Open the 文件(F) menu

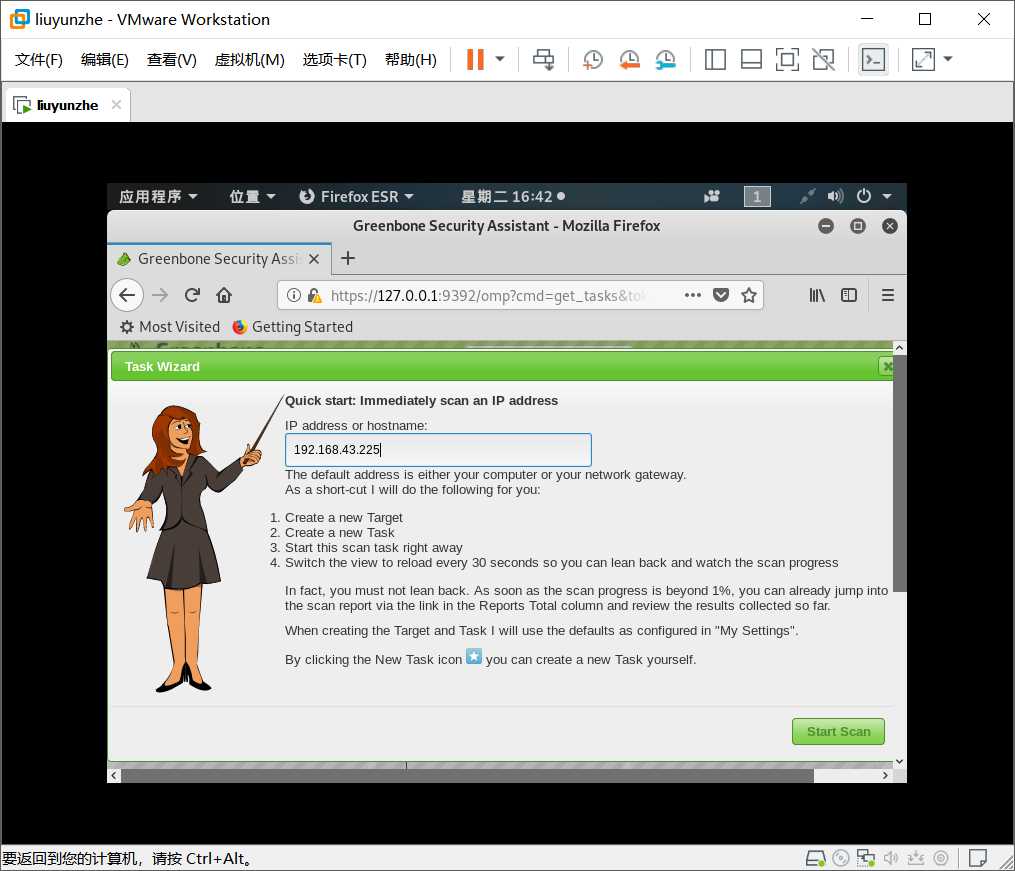pyautogui.click(x=39, y=60)
